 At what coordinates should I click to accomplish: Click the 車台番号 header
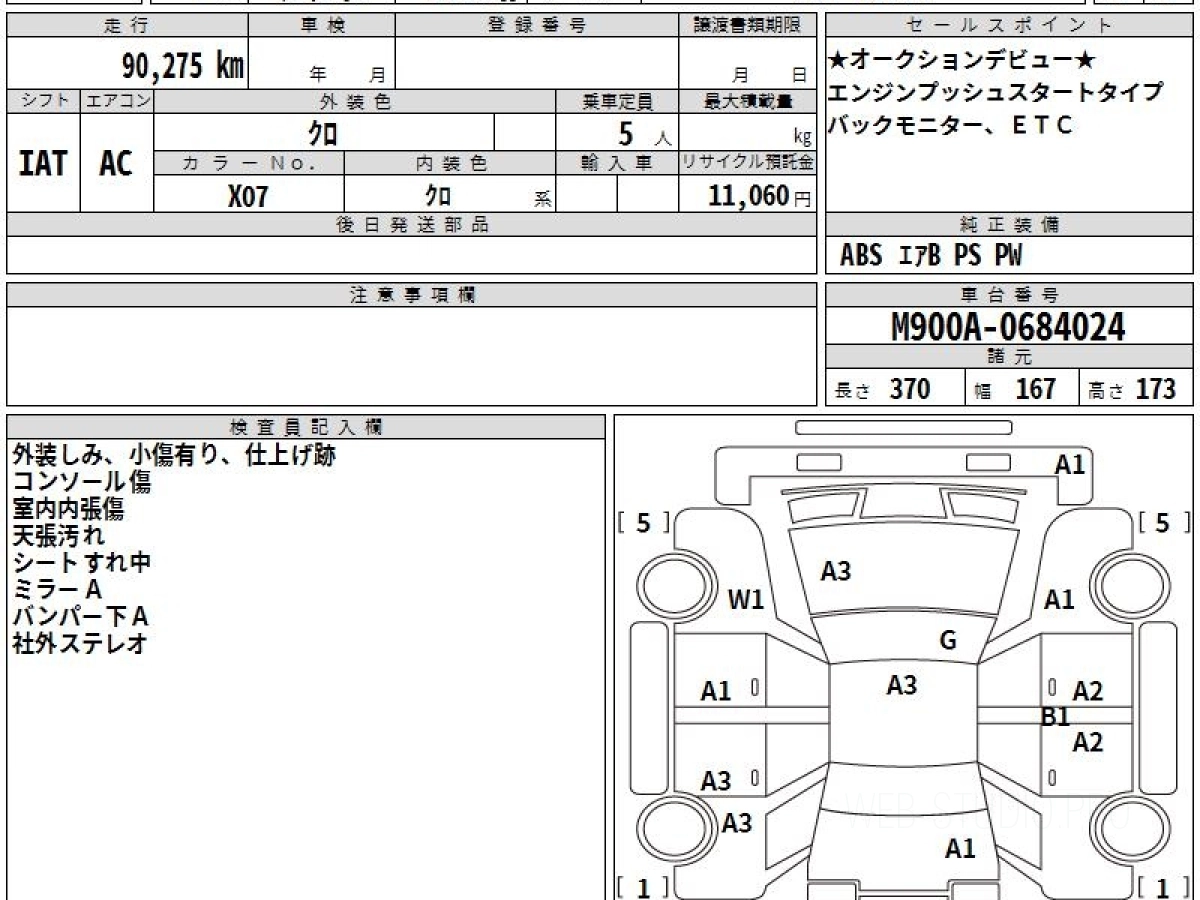[1009, 295]
